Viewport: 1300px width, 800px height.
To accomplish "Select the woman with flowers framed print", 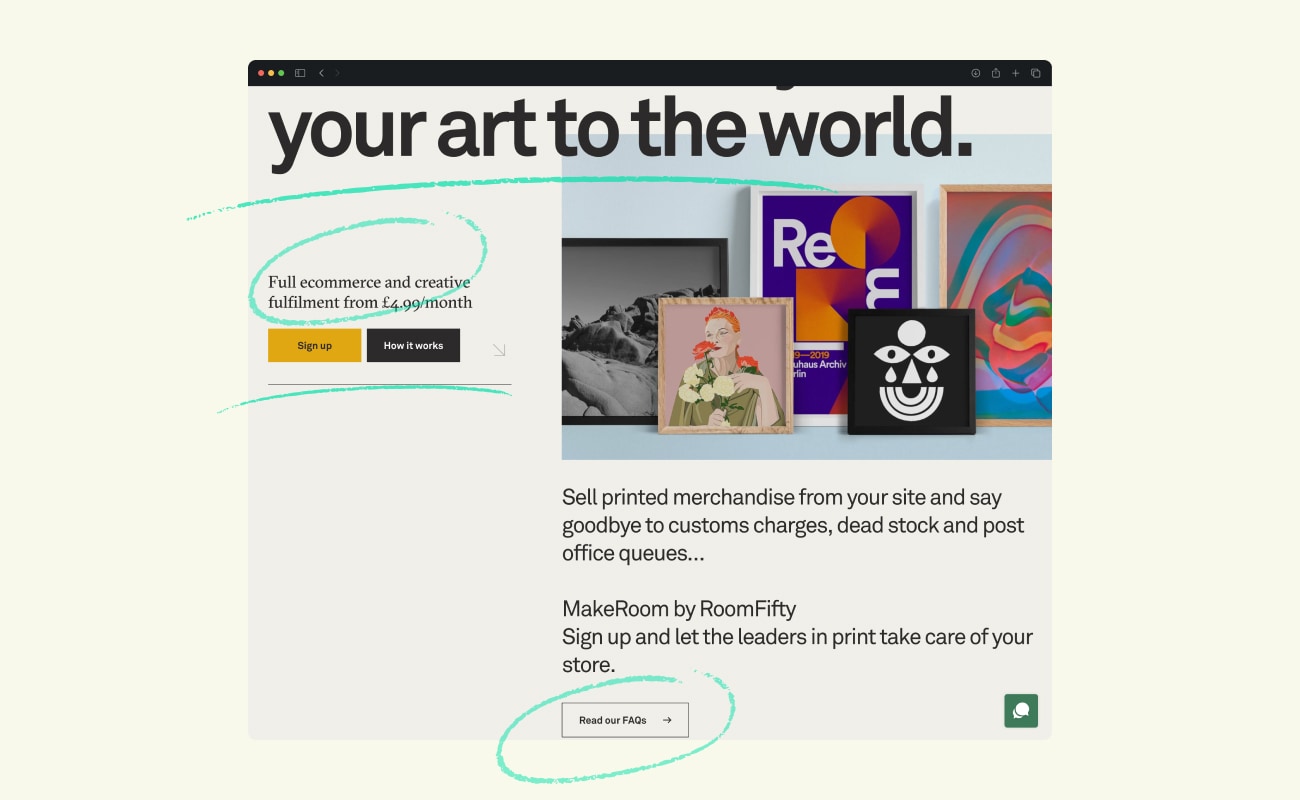I will point(726,365).
